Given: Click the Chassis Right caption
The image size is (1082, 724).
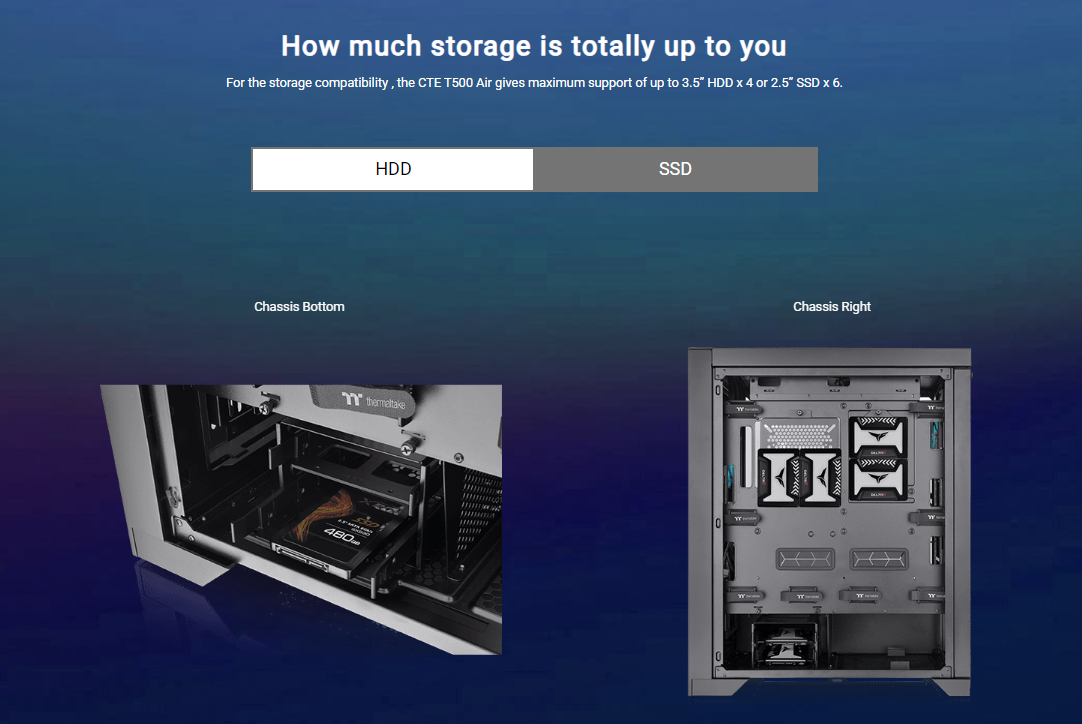Looking at the screenshot, I should [832, 306].
